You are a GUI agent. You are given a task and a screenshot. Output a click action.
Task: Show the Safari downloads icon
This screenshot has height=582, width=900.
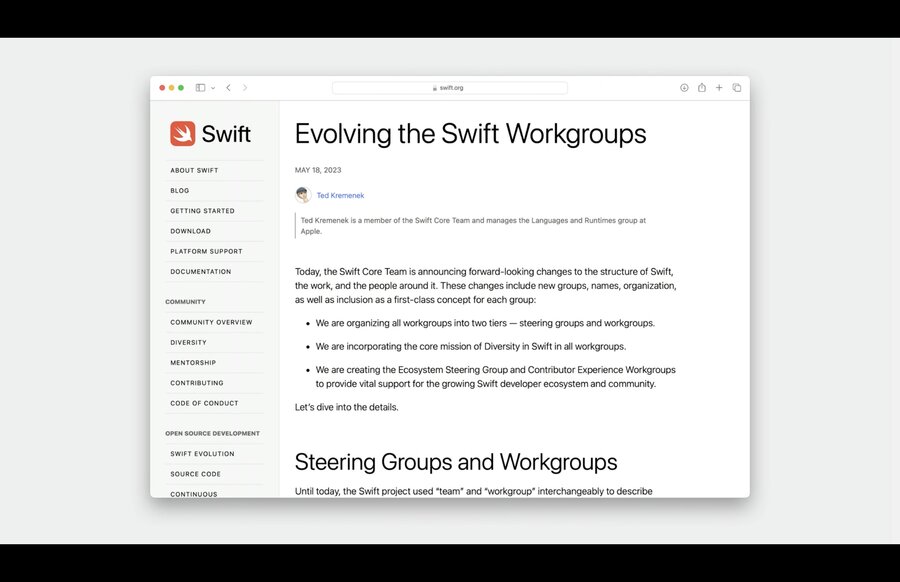click(684, 88)
